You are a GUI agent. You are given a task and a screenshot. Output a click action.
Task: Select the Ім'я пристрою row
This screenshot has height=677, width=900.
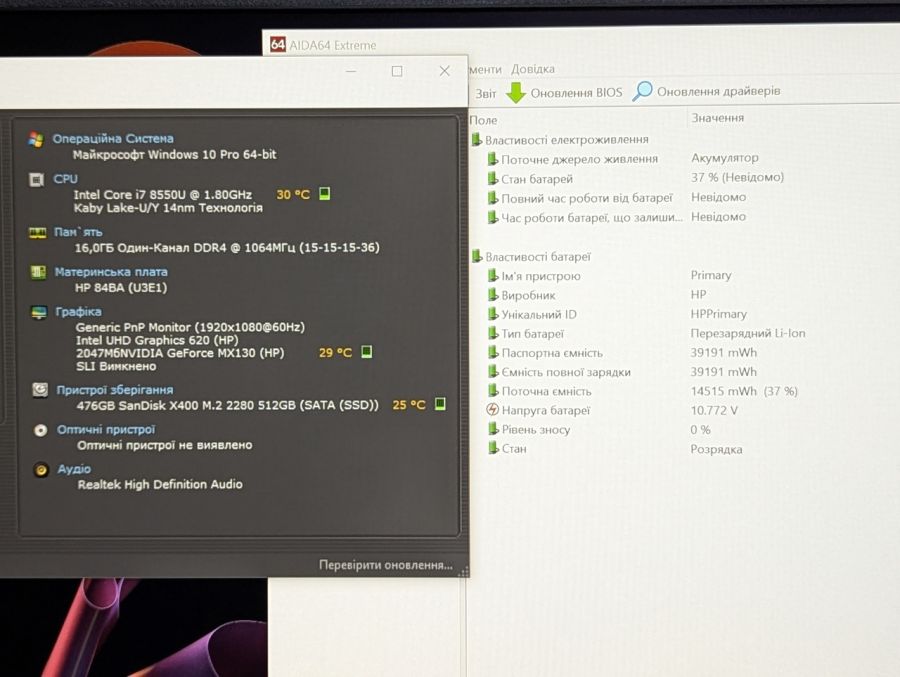(x=610, y=276)
